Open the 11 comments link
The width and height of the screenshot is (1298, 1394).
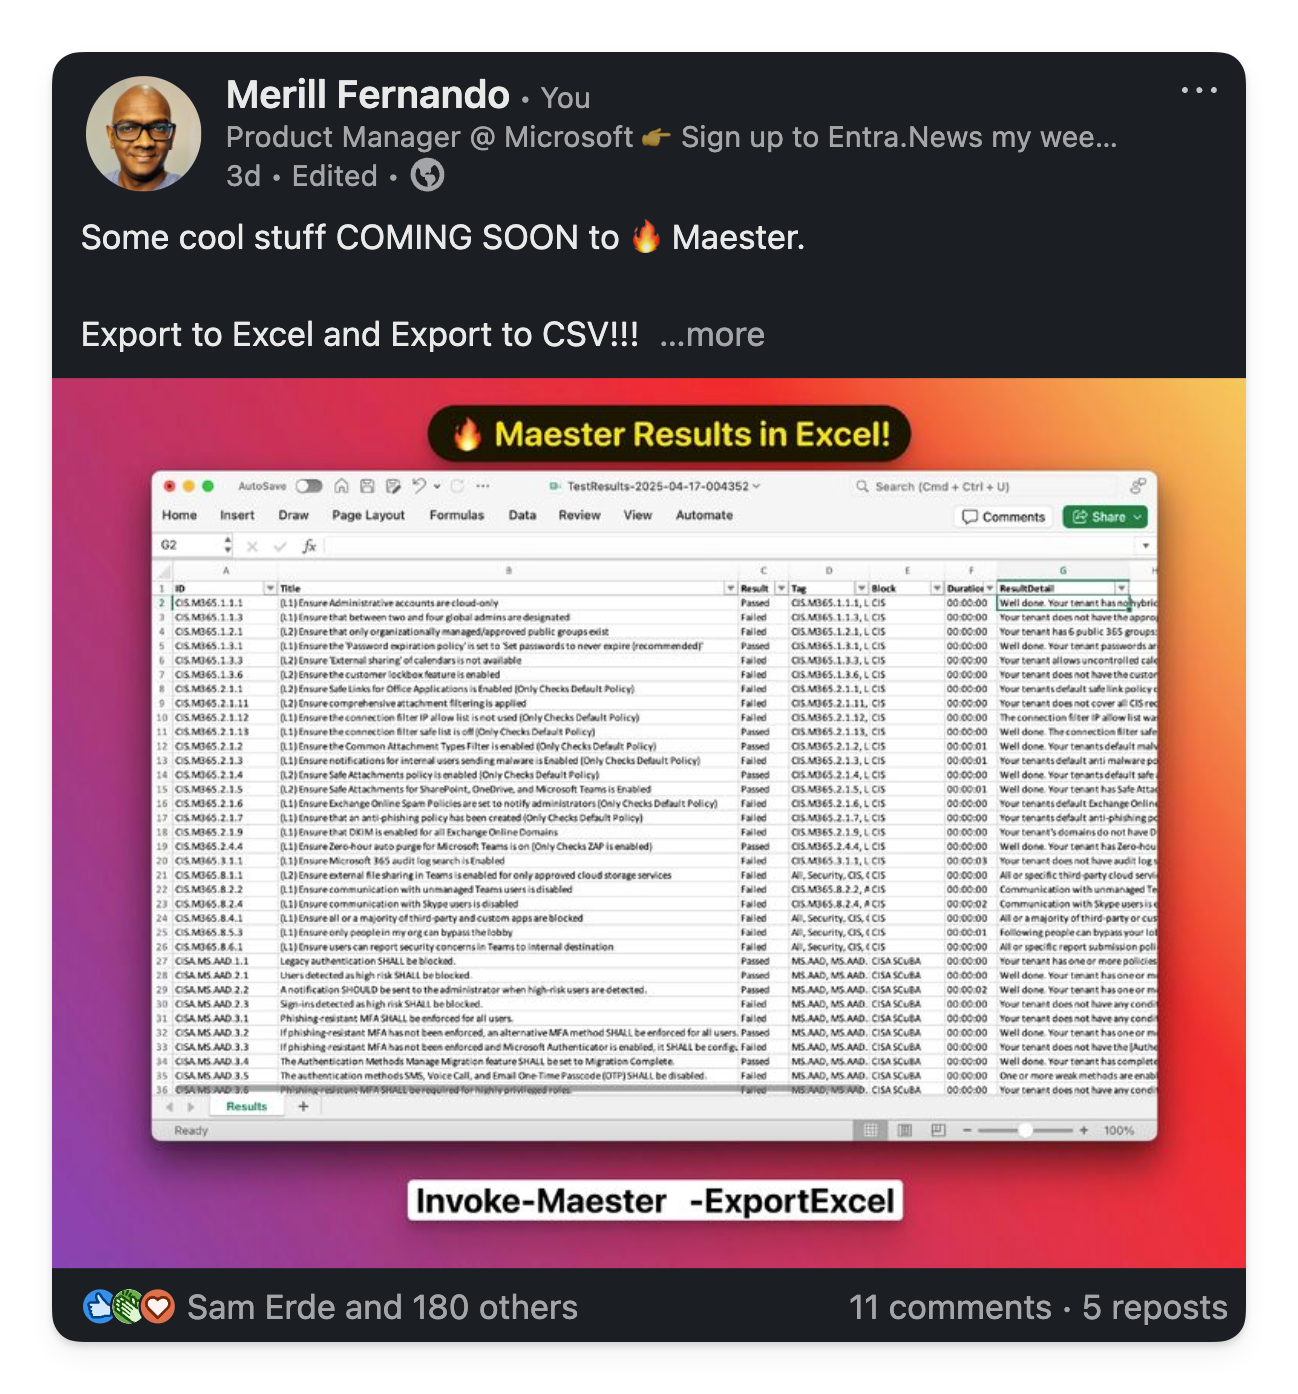pyautogui.click(x=950, y=1307)
